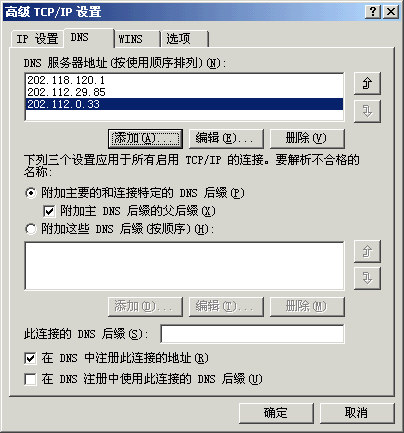This screenshot has height=433, width=404.
Task: Select DNS server 202.118.120.1 in list
Action: (x=184, y=80)
